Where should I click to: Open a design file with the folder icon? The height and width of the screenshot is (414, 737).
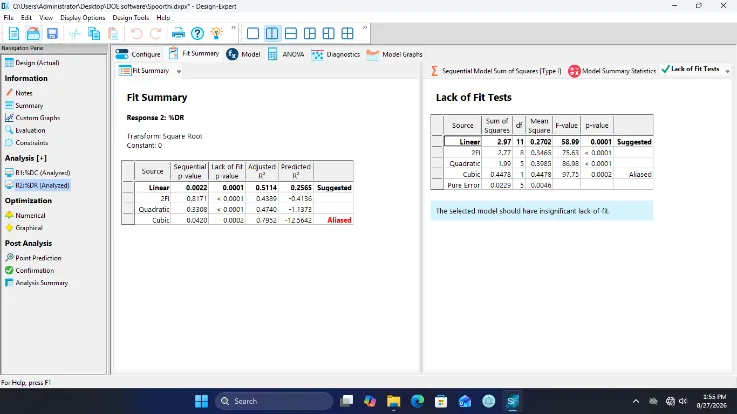point(33,33)
